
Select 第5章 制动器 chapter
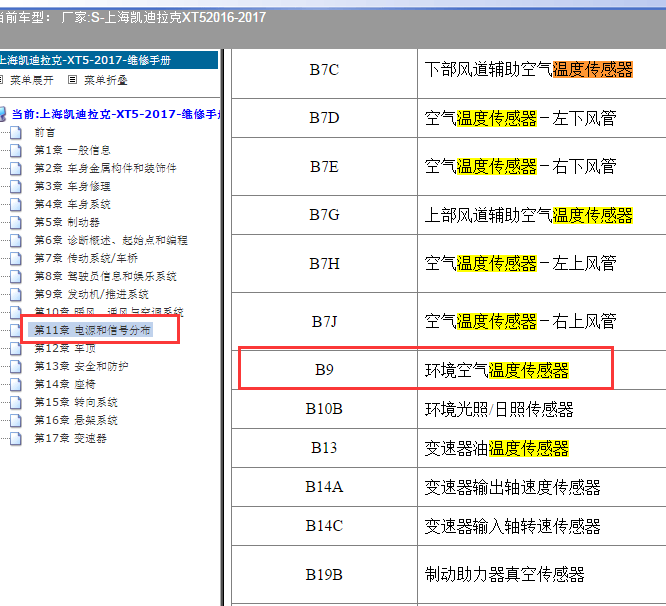(x=67, y=222)
